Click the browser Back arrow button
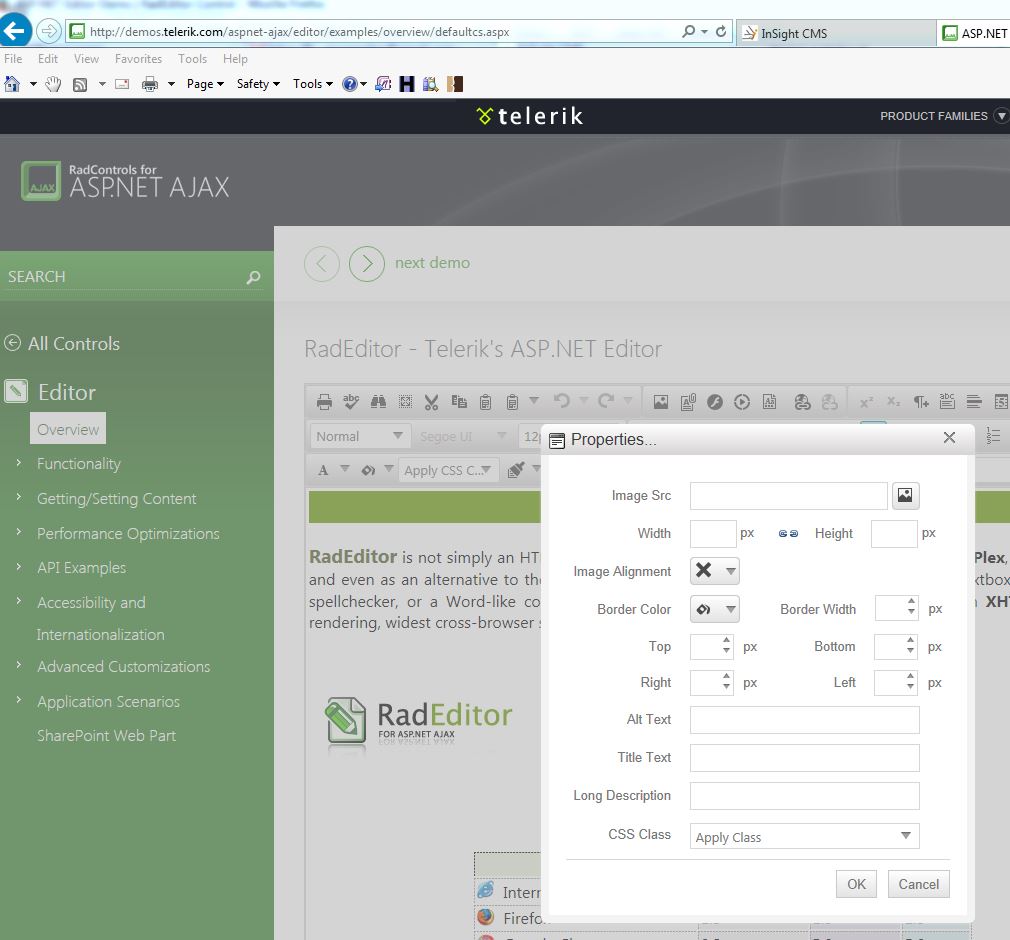Viewport: 1010px width, 940px height. pyautogui.click(x=15, y=30)
